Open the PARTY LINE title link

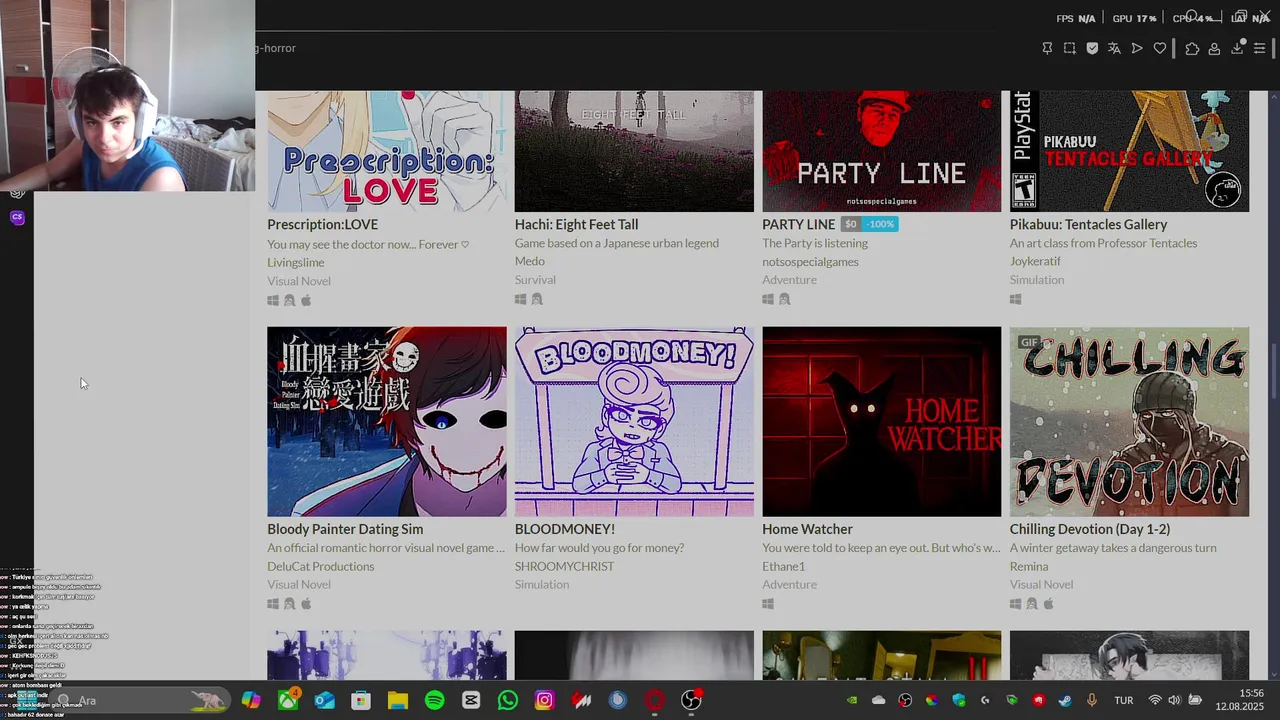pos(798,225)
